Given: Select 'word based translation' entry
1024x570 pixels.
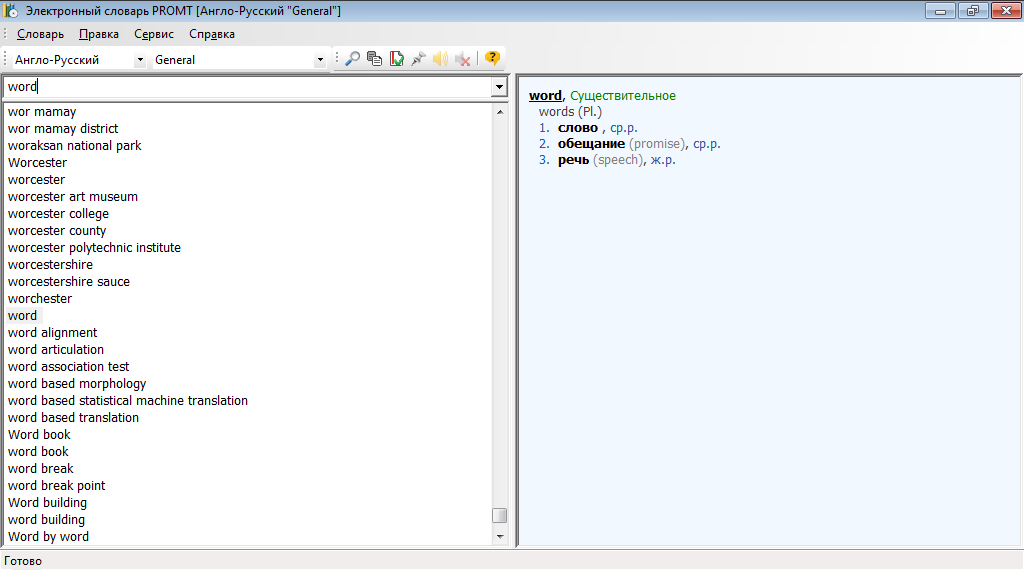Looking at the screenshot, I should tap(73, 417).
